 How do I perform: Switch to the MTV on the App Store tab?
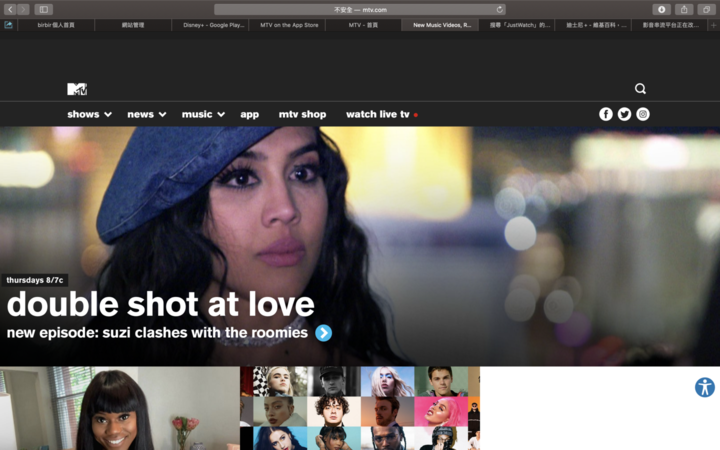287,25
